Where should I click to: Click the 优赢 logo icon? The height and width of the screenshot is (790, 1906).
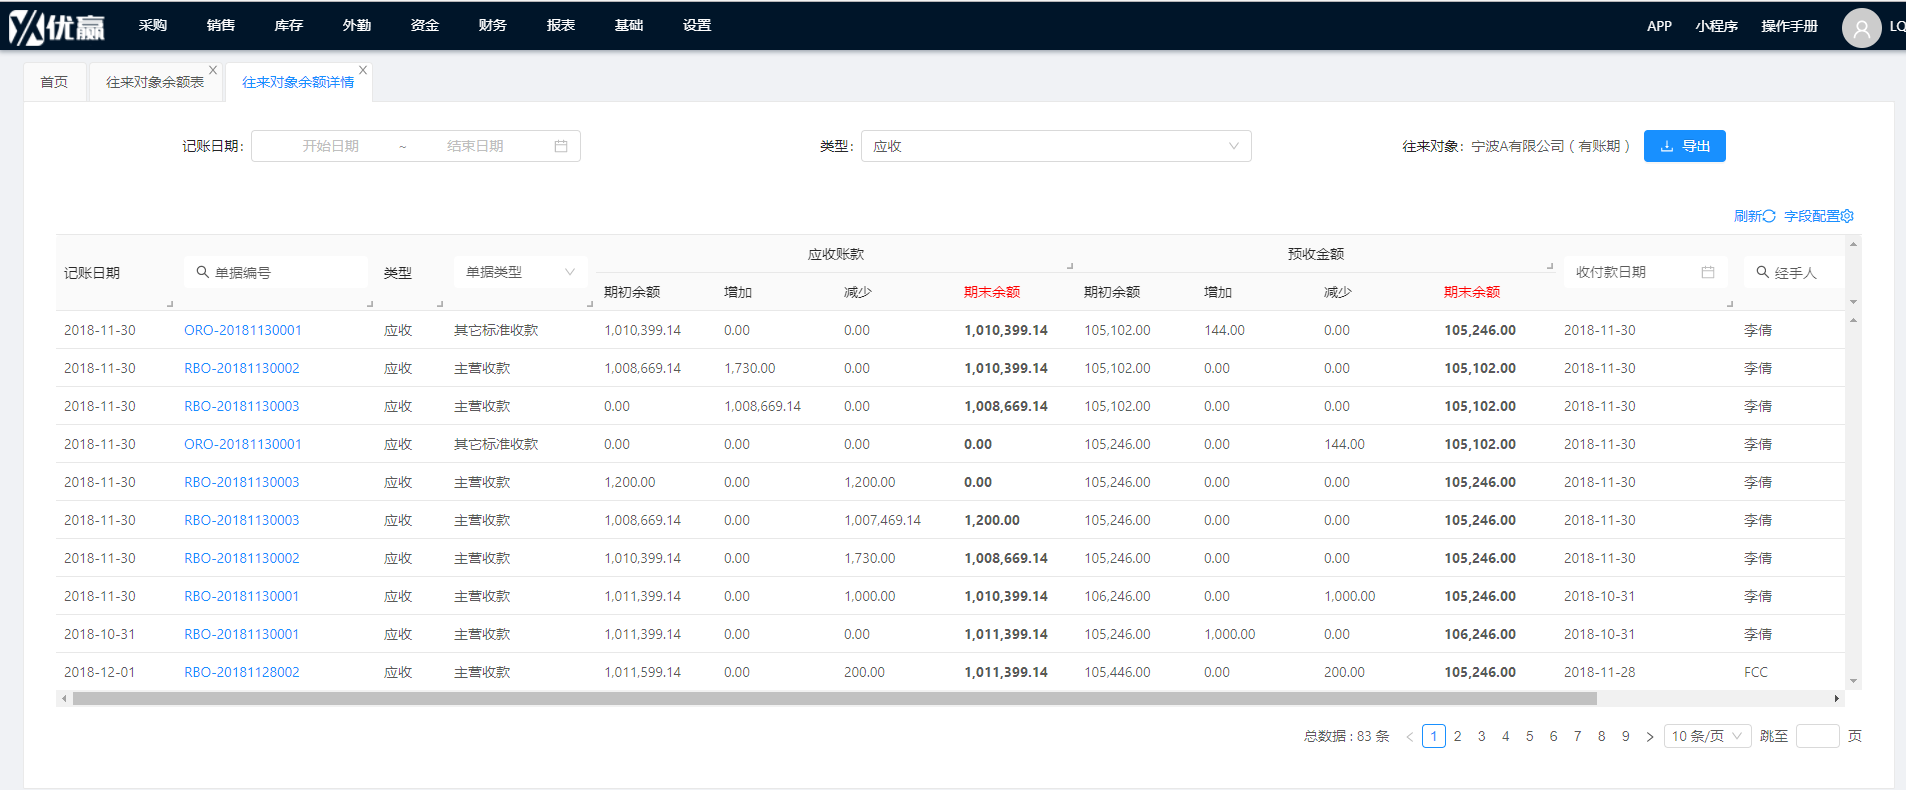click(x=56, y=27)
